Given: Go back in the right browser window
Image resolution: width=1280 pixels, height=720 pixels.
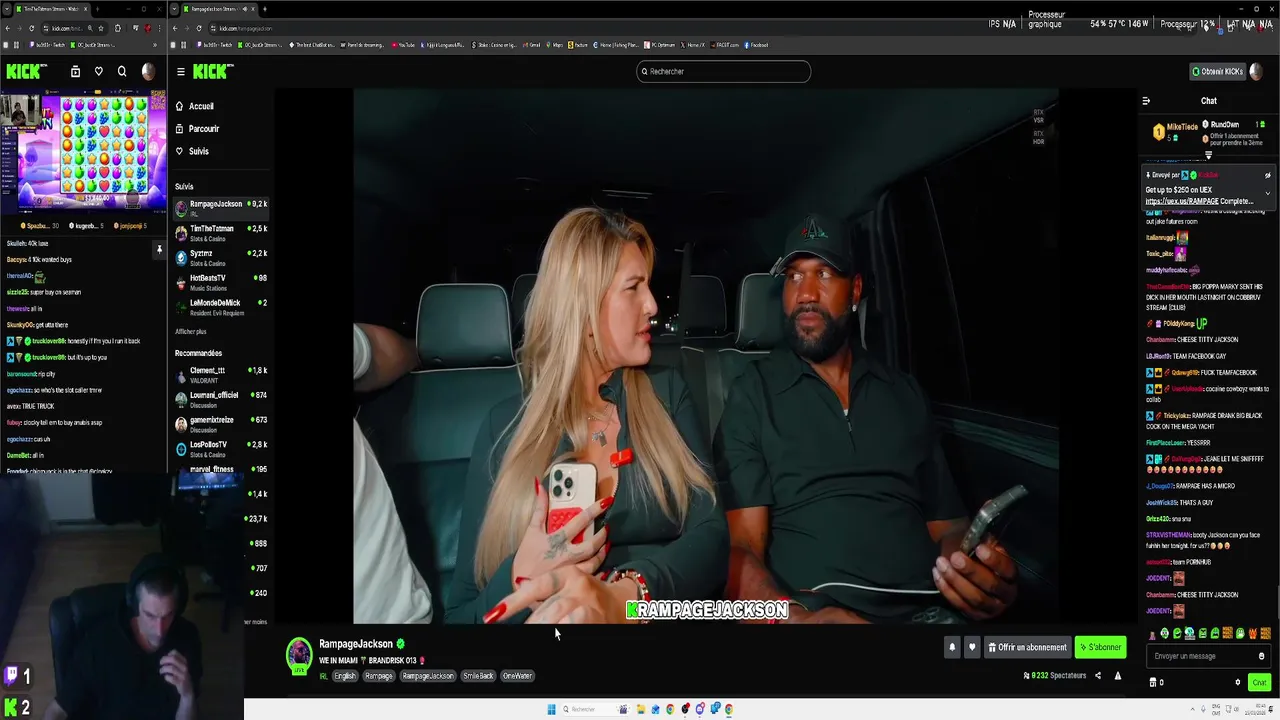Looking at the screenshot, I should pos(174,28).
